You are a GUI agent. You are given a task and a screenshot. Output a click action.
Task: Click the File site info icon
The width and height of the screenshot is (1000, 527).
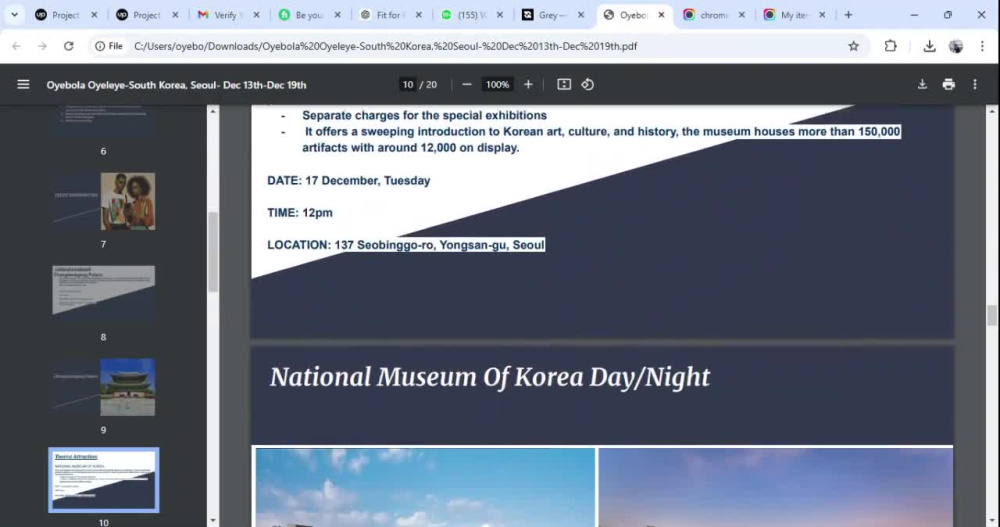109,46
